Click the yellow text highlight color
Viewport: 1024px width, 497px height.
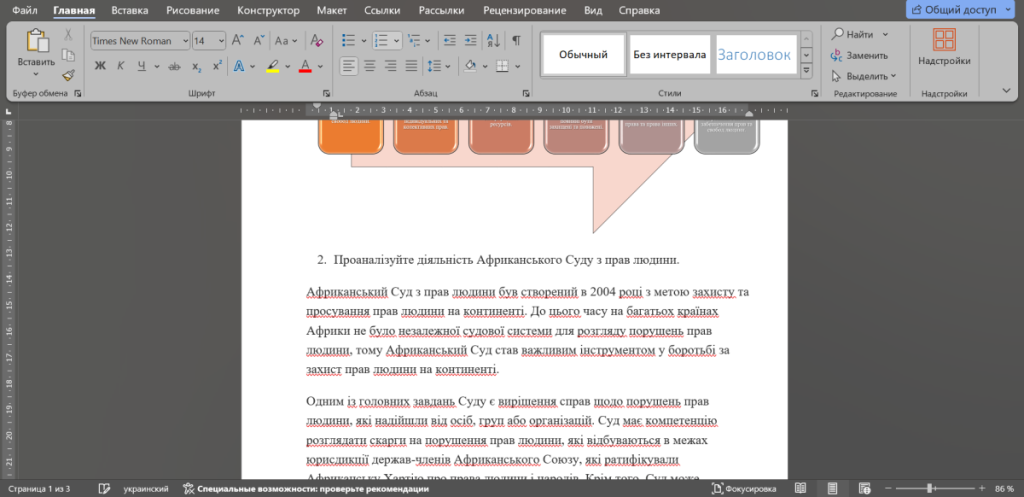(x=272, y=66)
